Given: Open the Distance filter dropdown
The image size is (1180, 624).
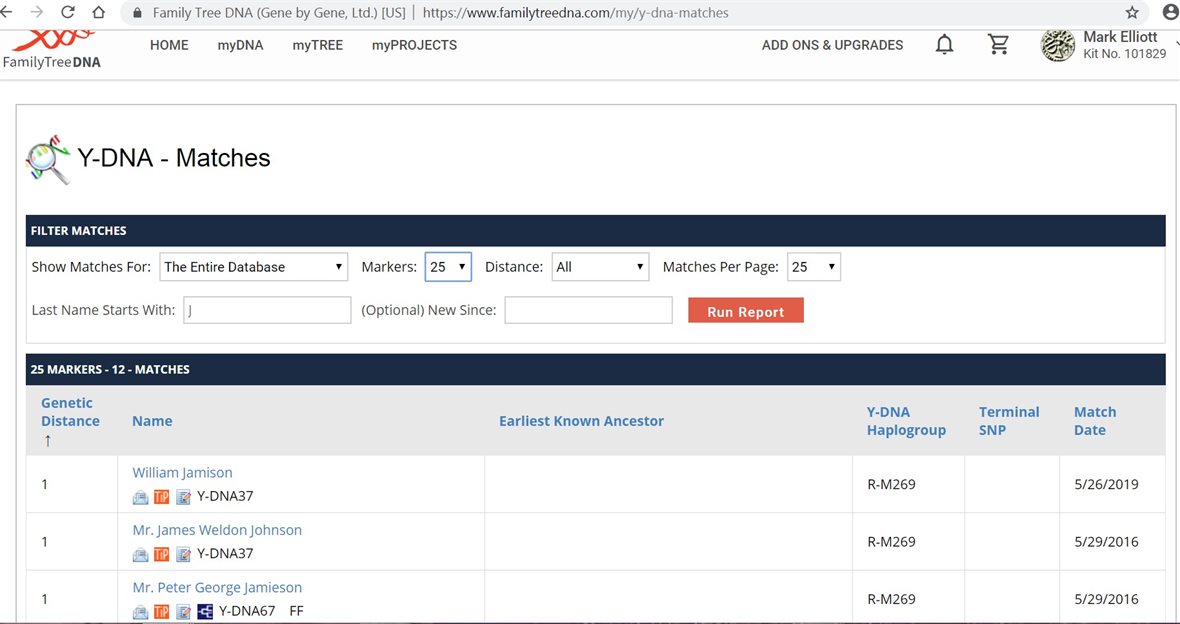Looking at the screenshot, I should point(600,267).
